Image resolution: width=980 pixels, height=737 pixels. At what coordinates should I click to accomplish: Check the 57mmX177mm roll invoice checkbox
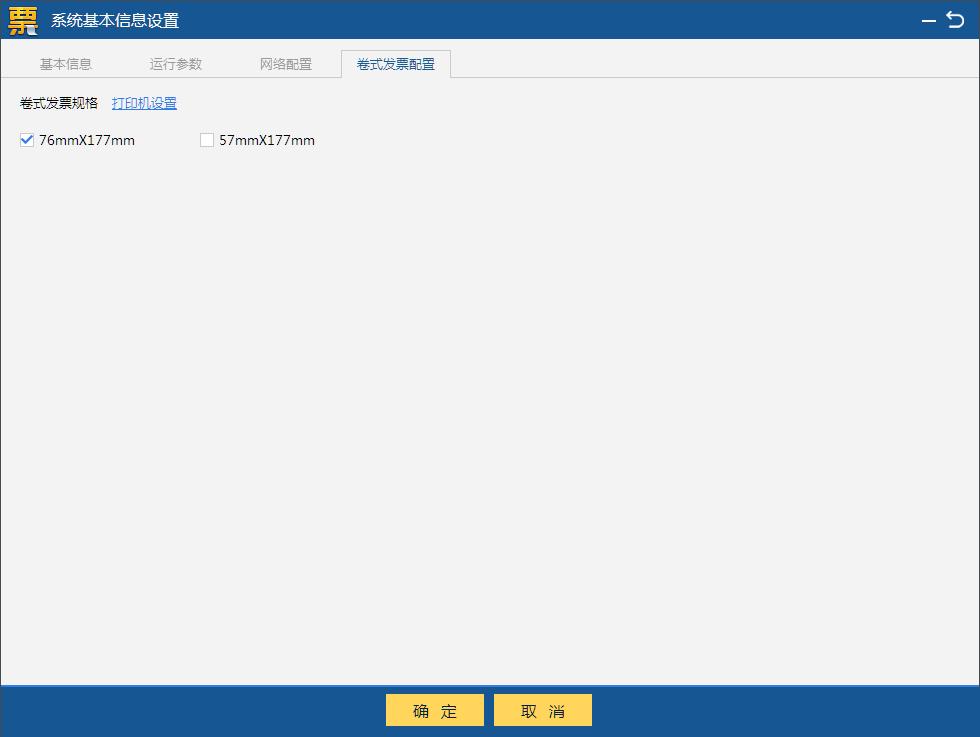pos(207,140)
